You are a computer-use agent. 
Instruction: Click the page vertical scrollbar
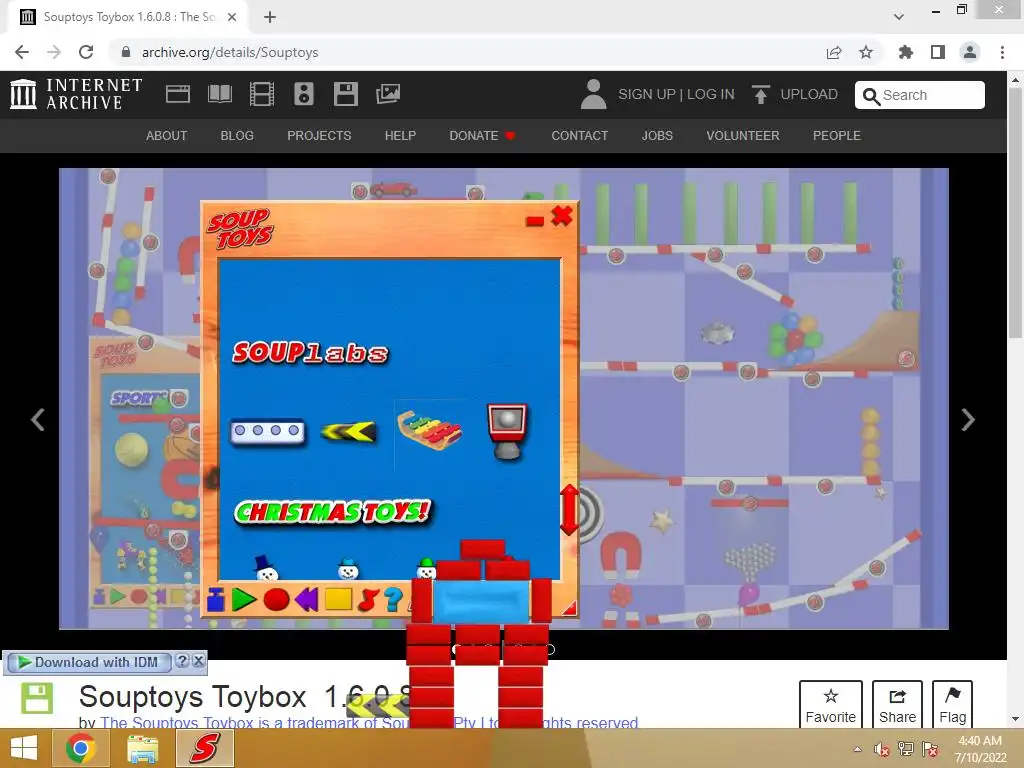pyautogui.click(x=1014, y=212)
